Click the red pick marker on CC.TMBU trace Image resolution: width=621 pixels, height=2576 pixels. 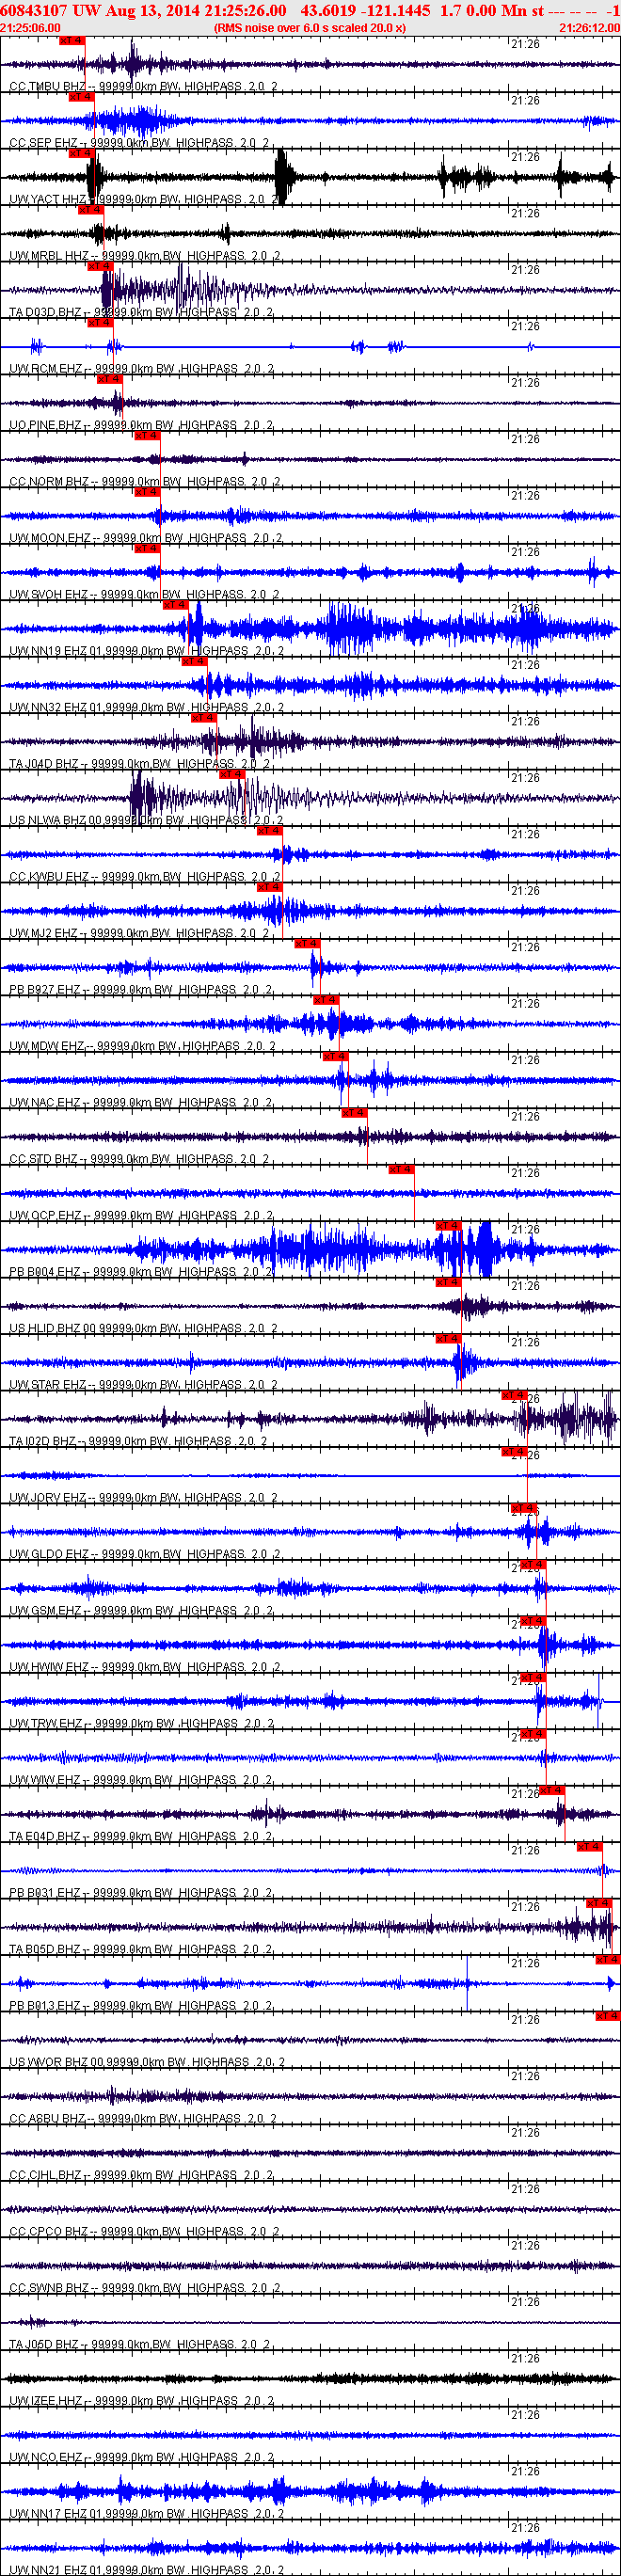click(x=72, y=41)
